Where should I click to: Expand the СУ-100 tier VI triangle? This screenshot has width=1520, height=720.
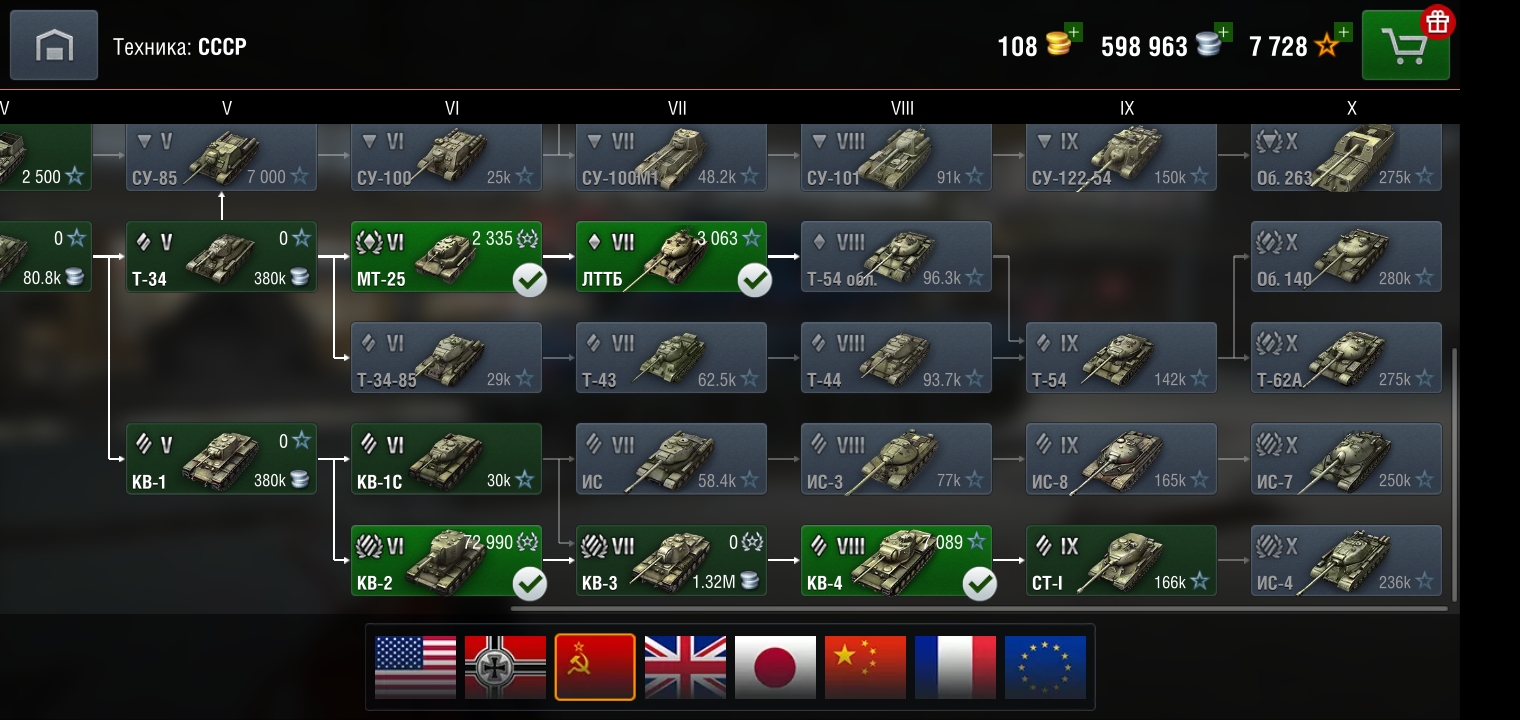370,141
